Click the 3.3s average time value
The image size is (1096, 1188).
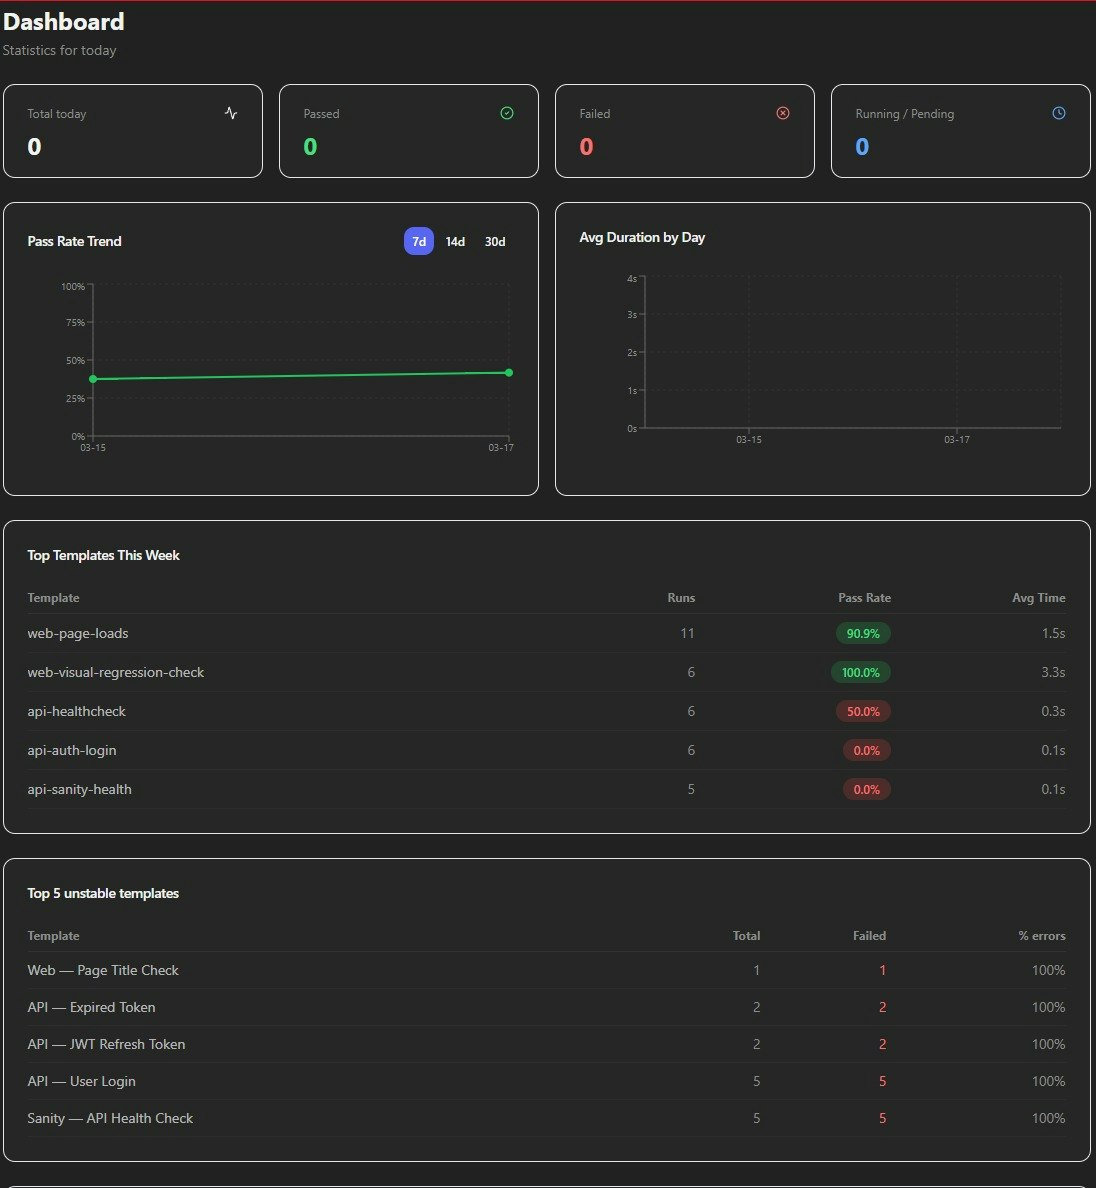click(1053, 672)
